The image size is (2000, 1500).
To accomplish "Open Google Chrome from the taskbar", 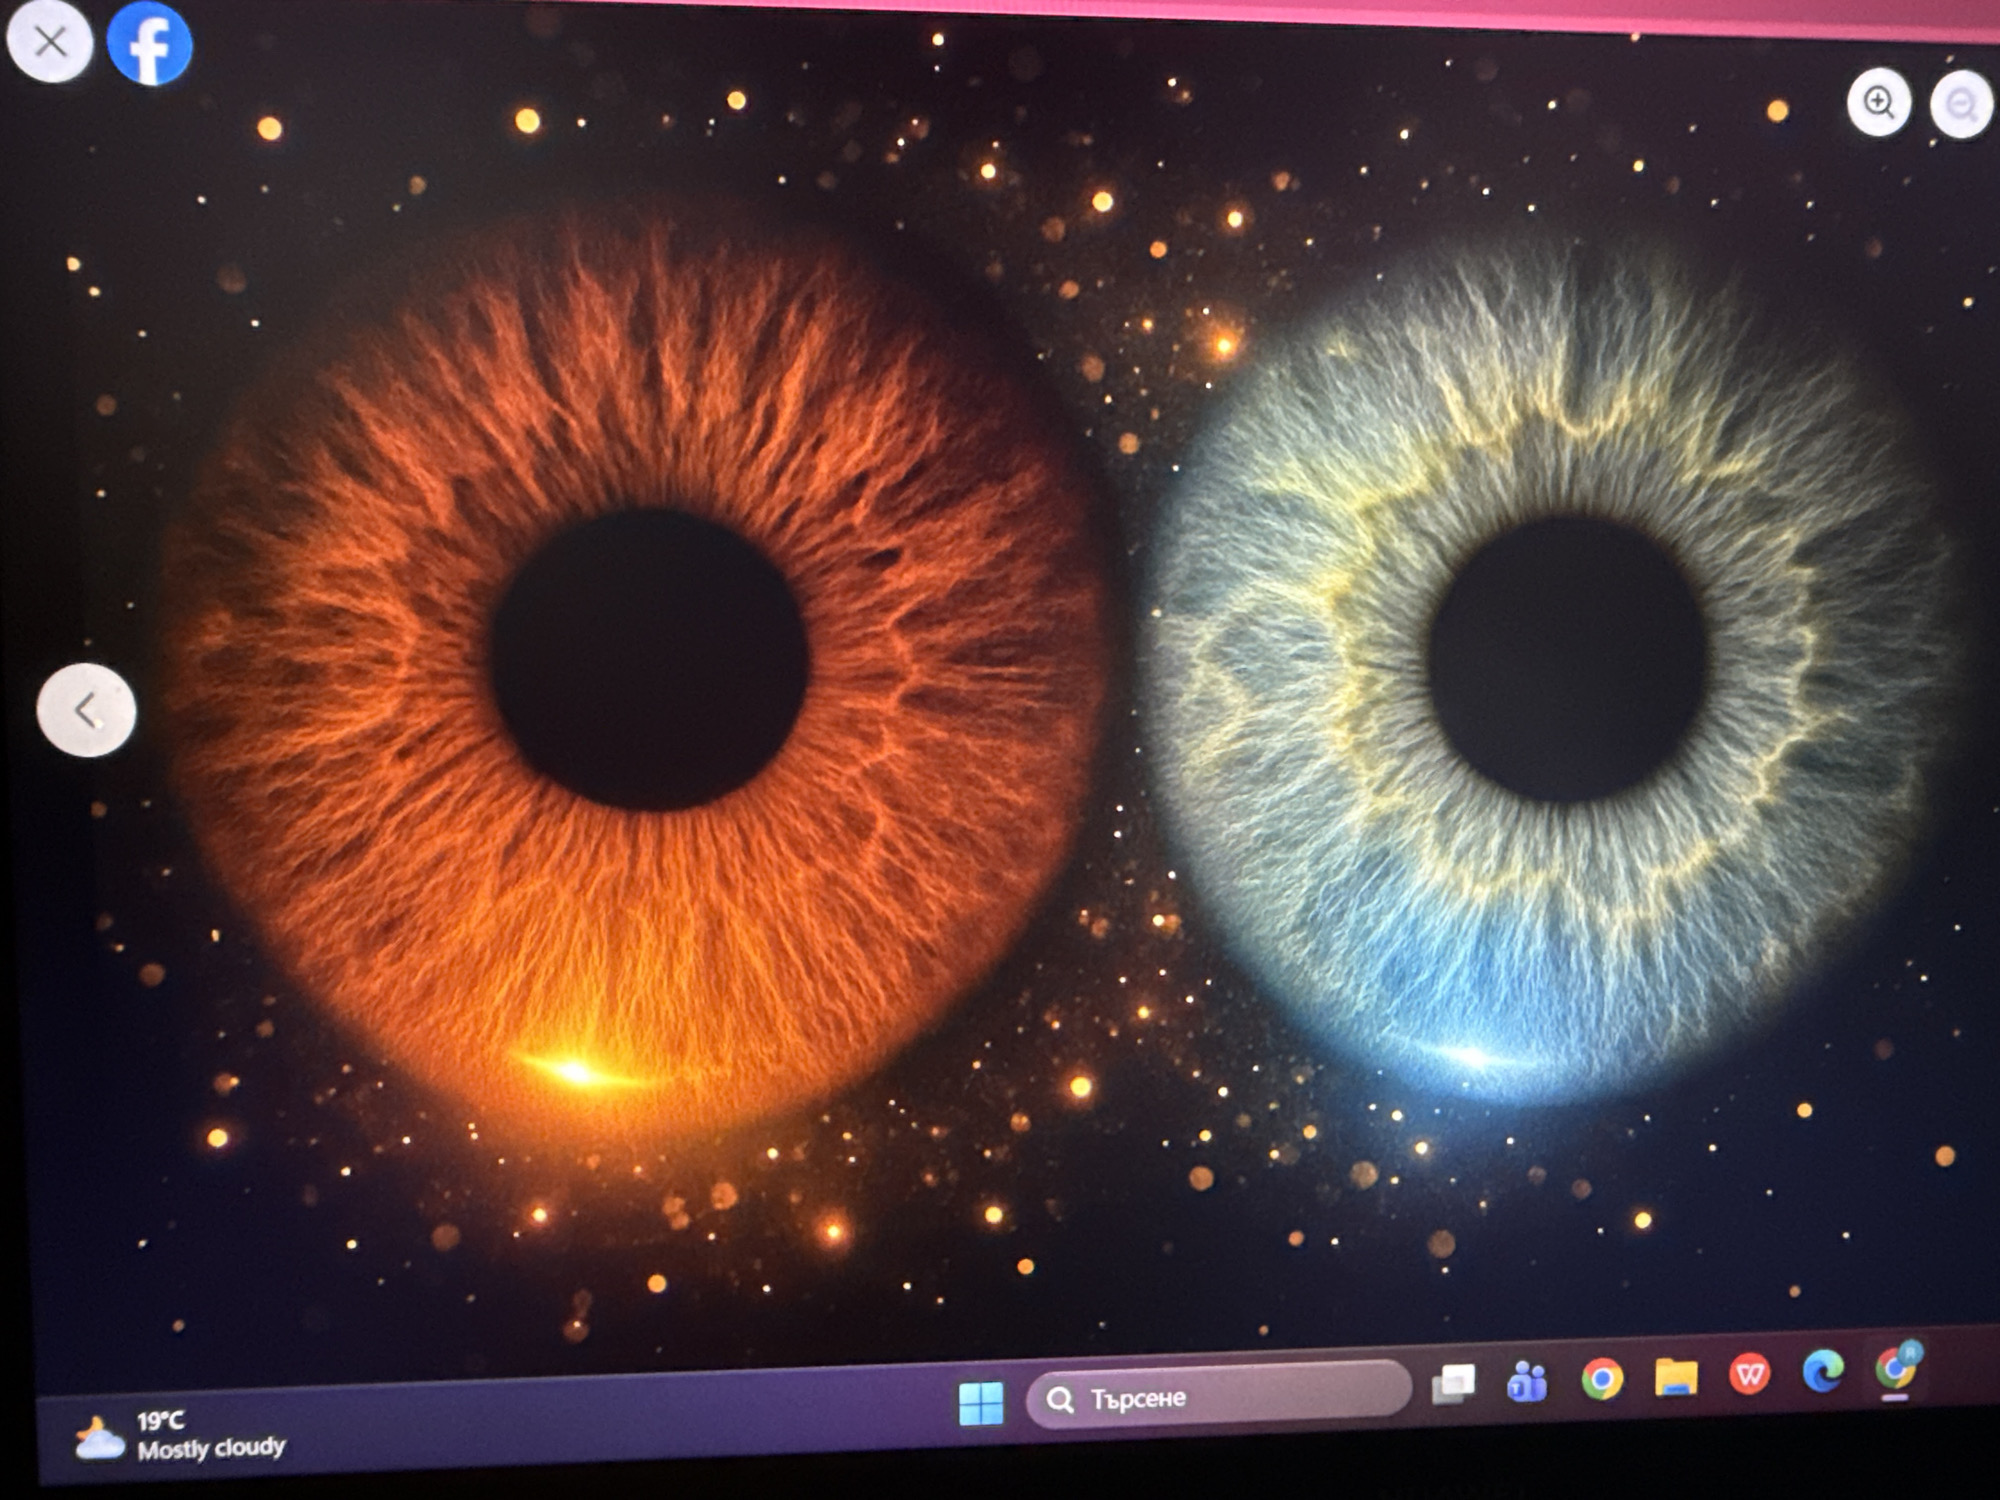I will (x=1602, y=1379).
